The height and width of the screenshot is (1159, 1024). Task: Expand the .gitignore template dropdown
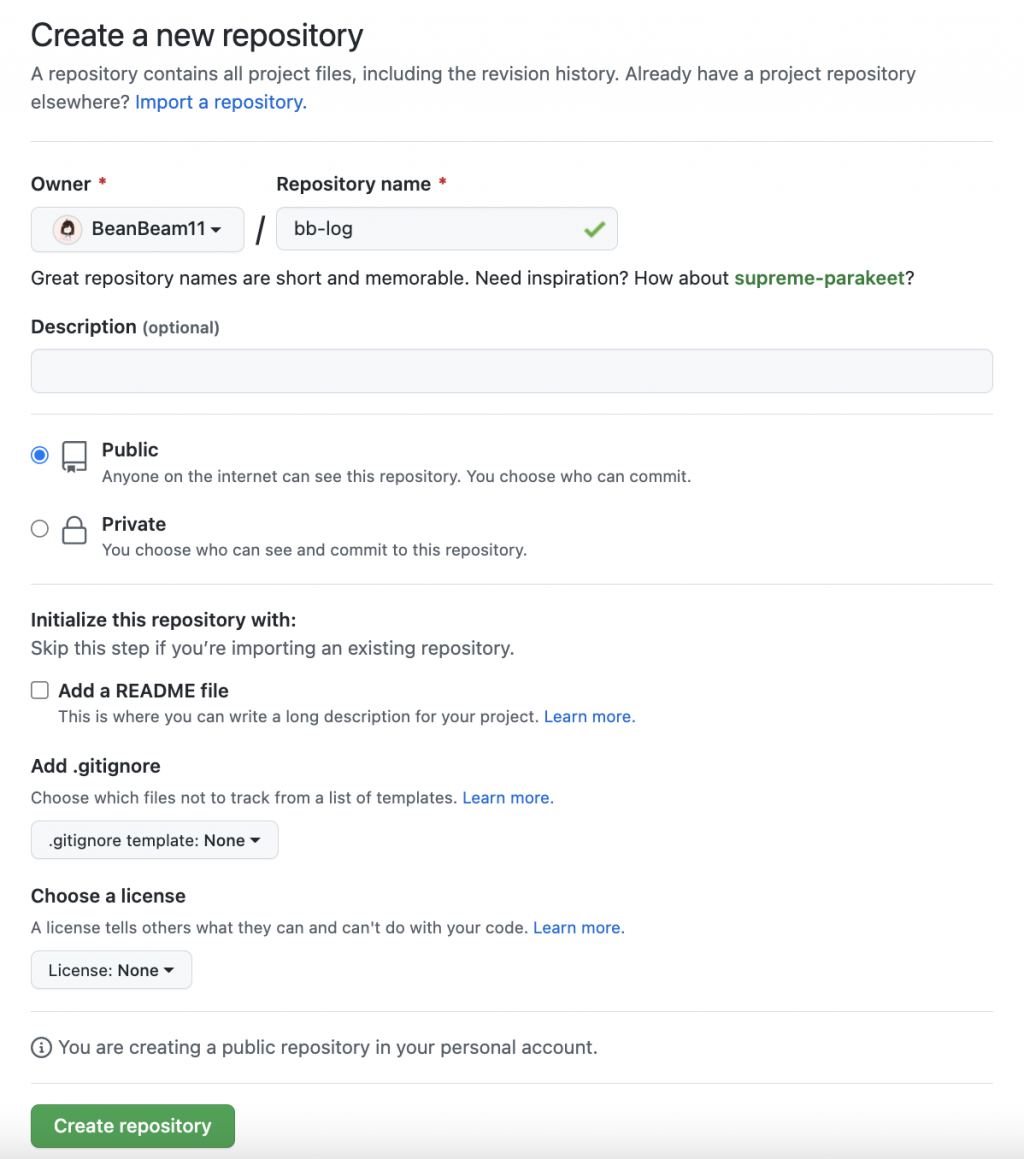(154, 841)
